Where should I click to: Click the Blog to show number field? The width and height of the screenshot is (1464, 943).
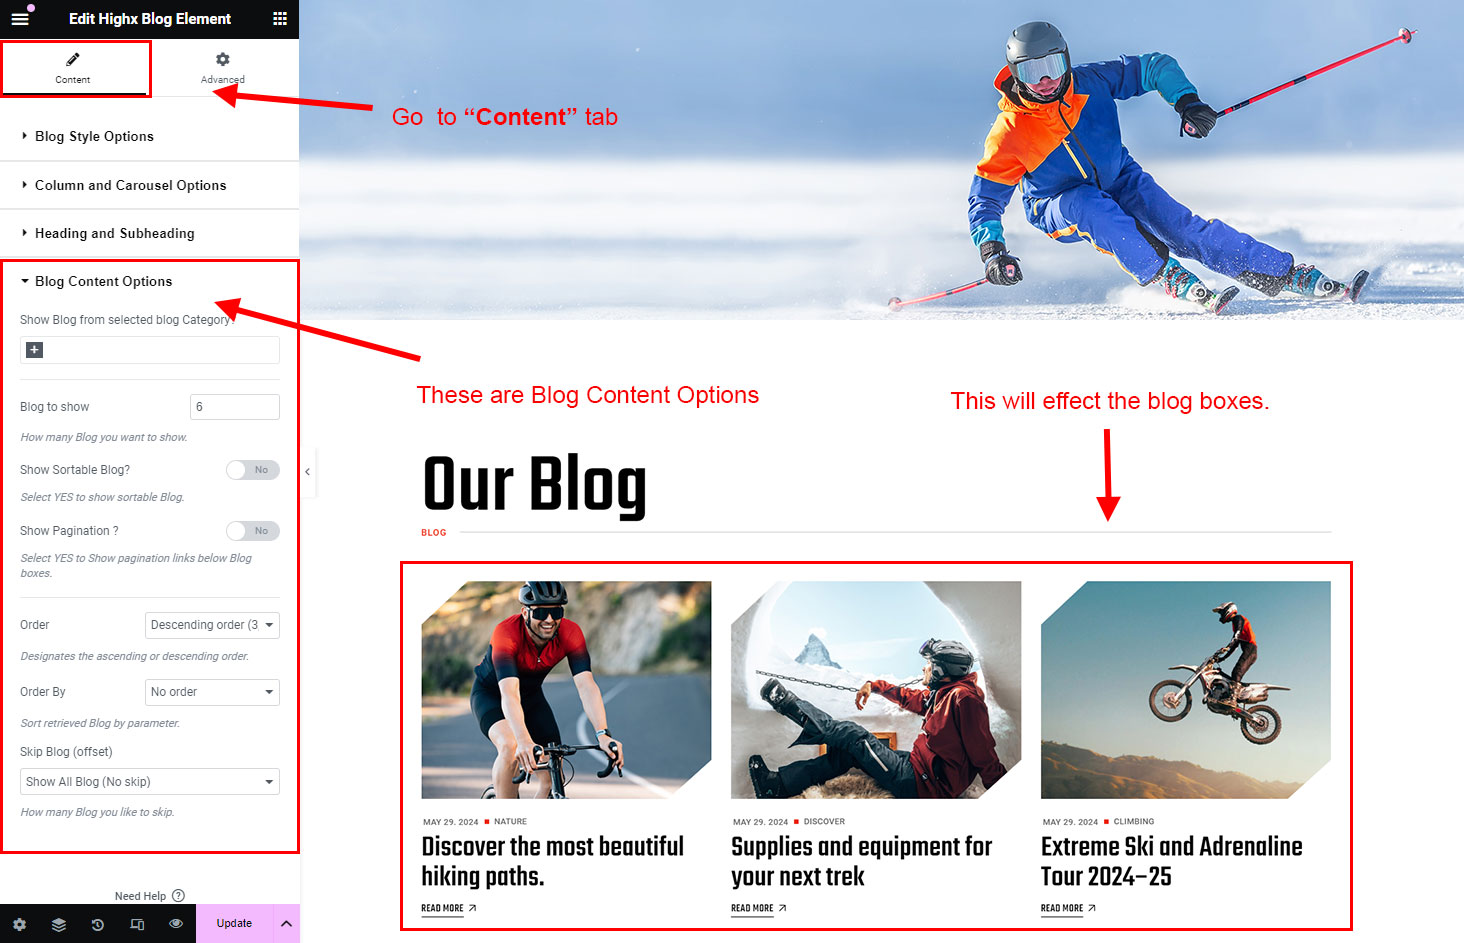[x=235, y=407]
